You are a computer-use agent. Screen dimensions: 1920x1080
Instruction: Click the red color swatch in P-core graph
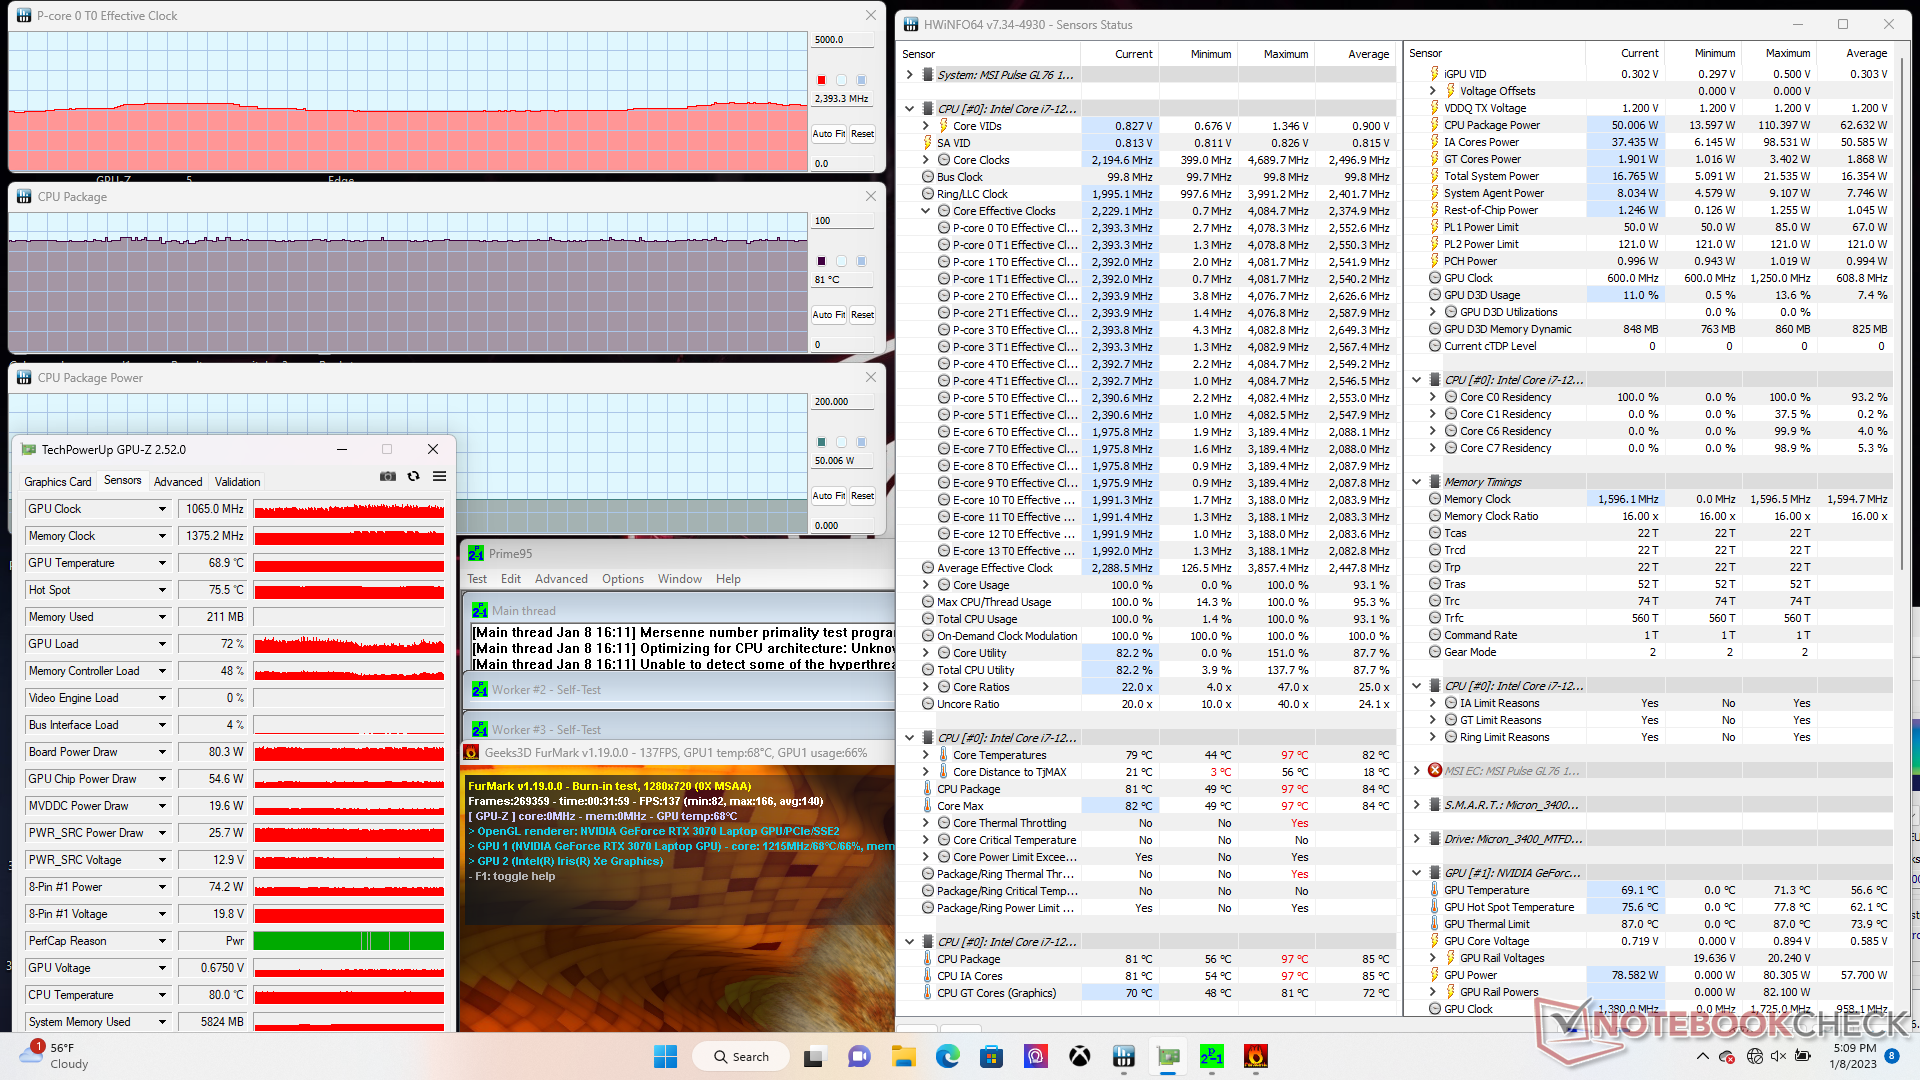click(821, 80)
